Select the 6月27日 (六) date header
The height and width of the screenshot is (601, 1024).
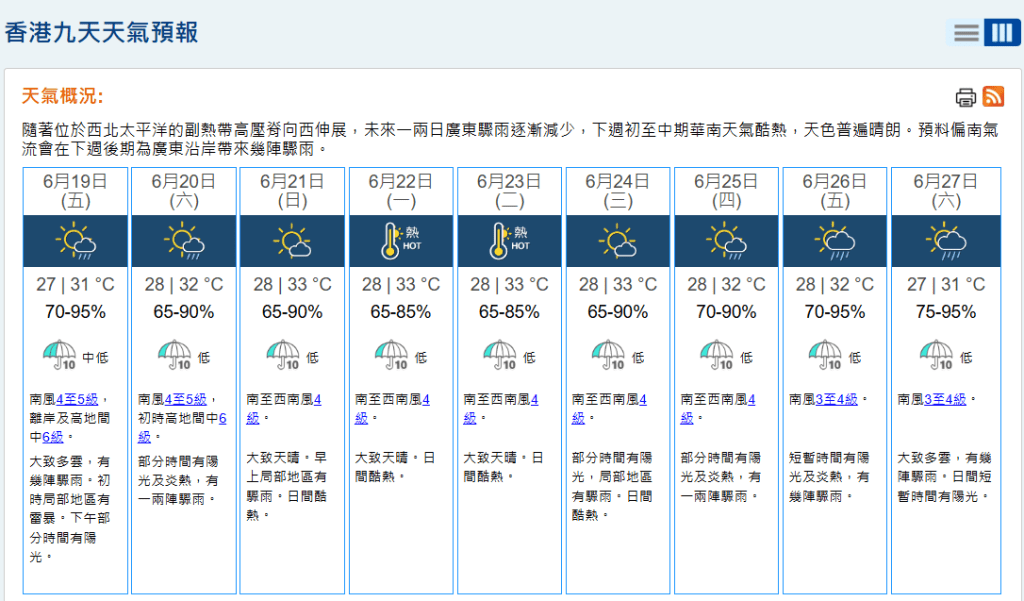pyautogui.click(x=946, y=191)
